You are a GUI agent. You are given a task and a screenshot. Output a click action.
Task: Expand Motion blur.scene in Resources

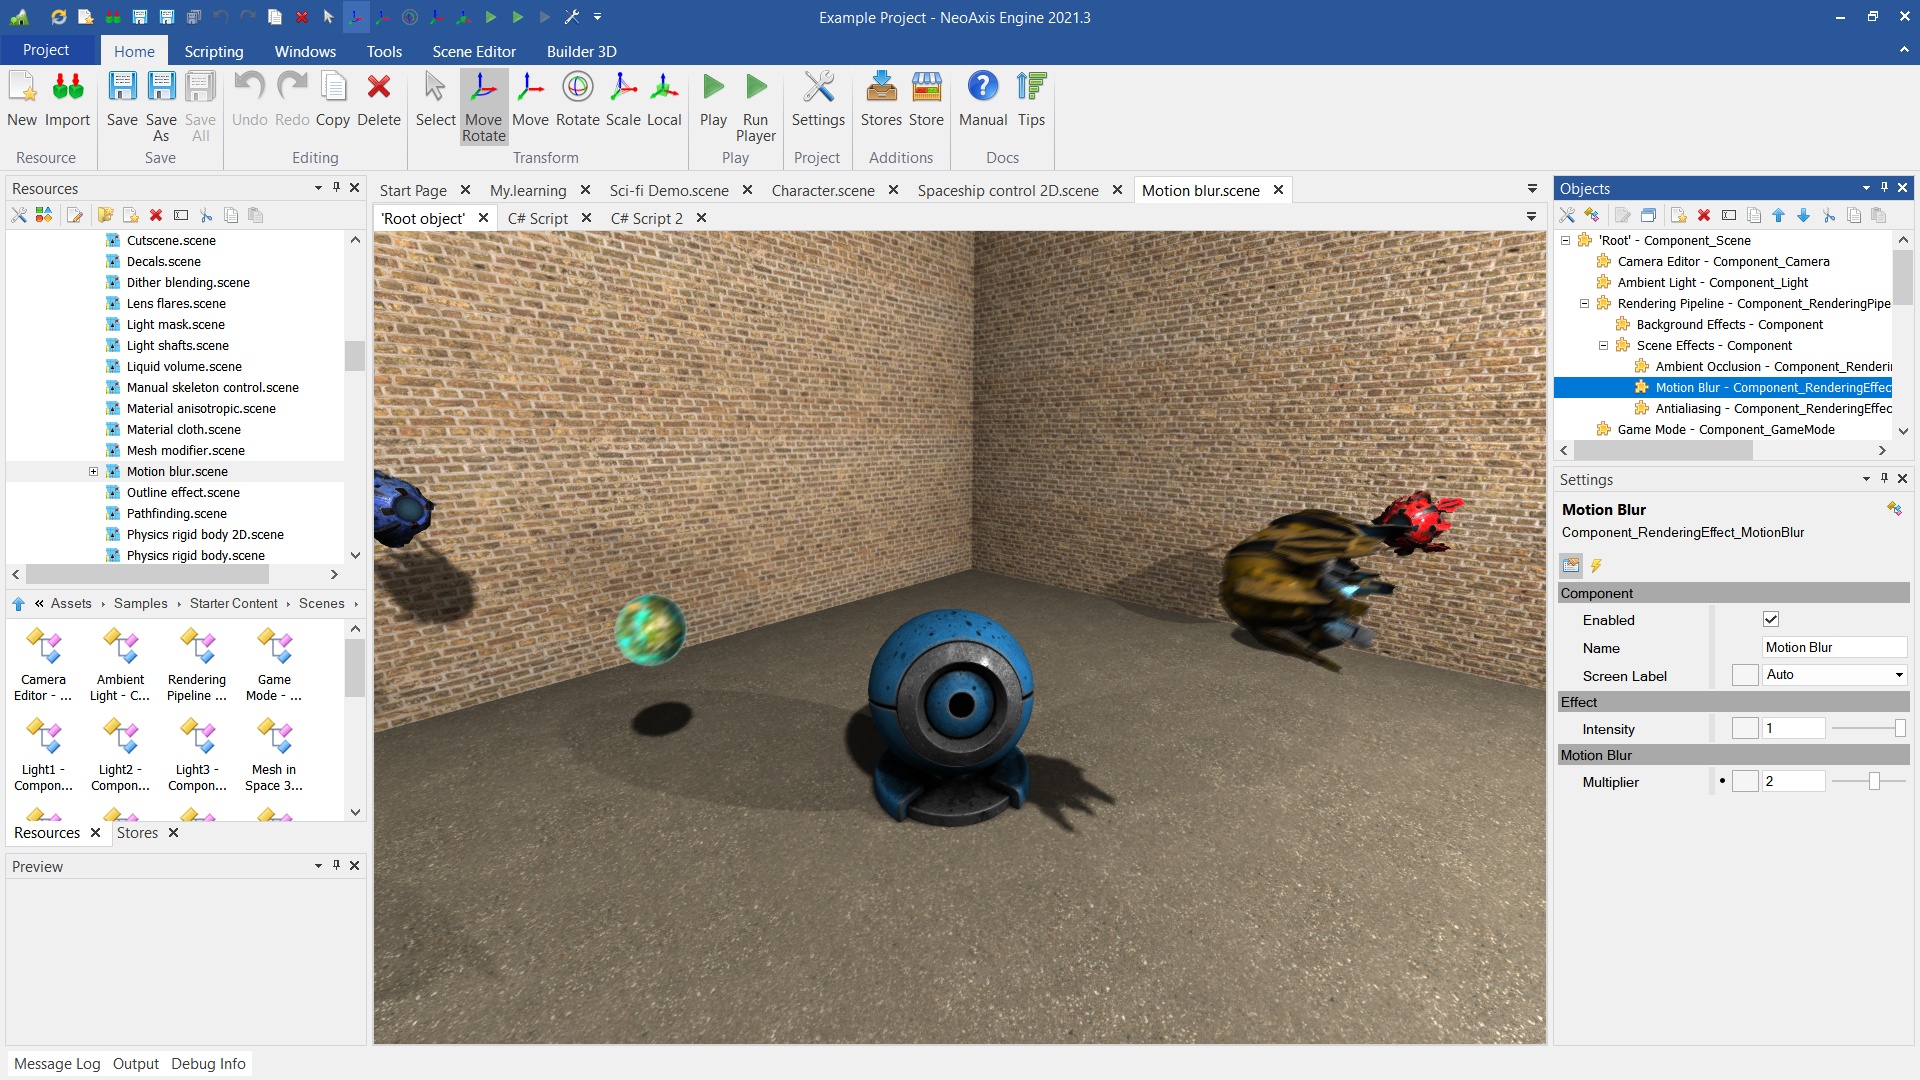click(94, 472)
